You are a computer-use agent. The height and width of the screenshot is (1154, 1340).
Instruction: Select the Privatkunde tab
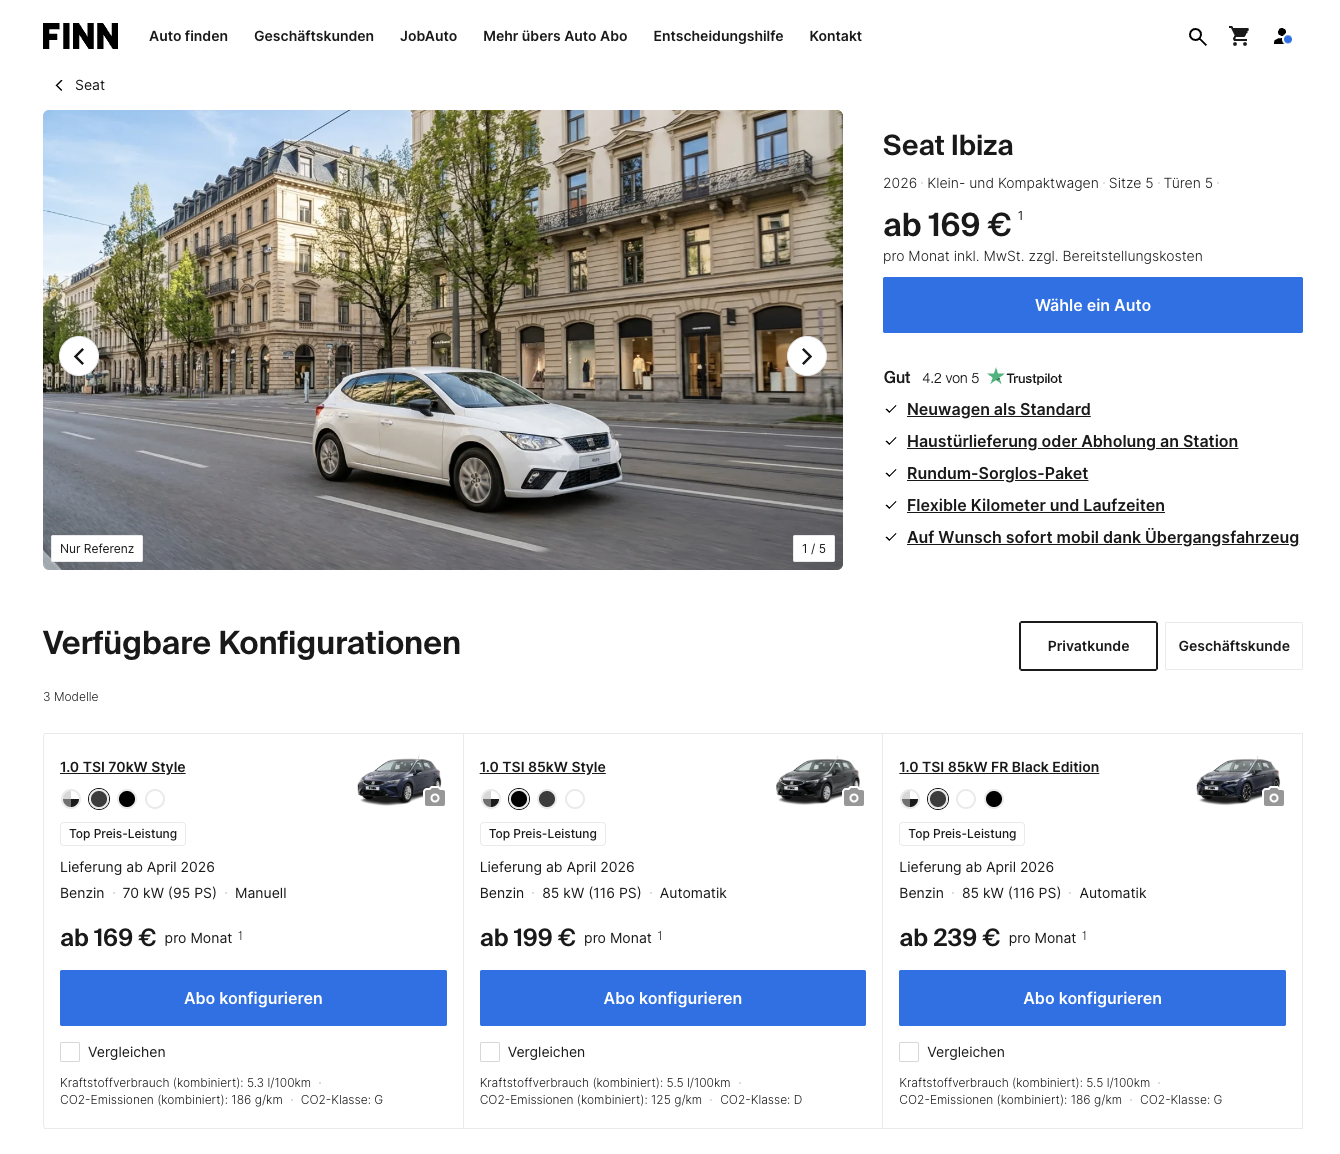pos(1088,646)
